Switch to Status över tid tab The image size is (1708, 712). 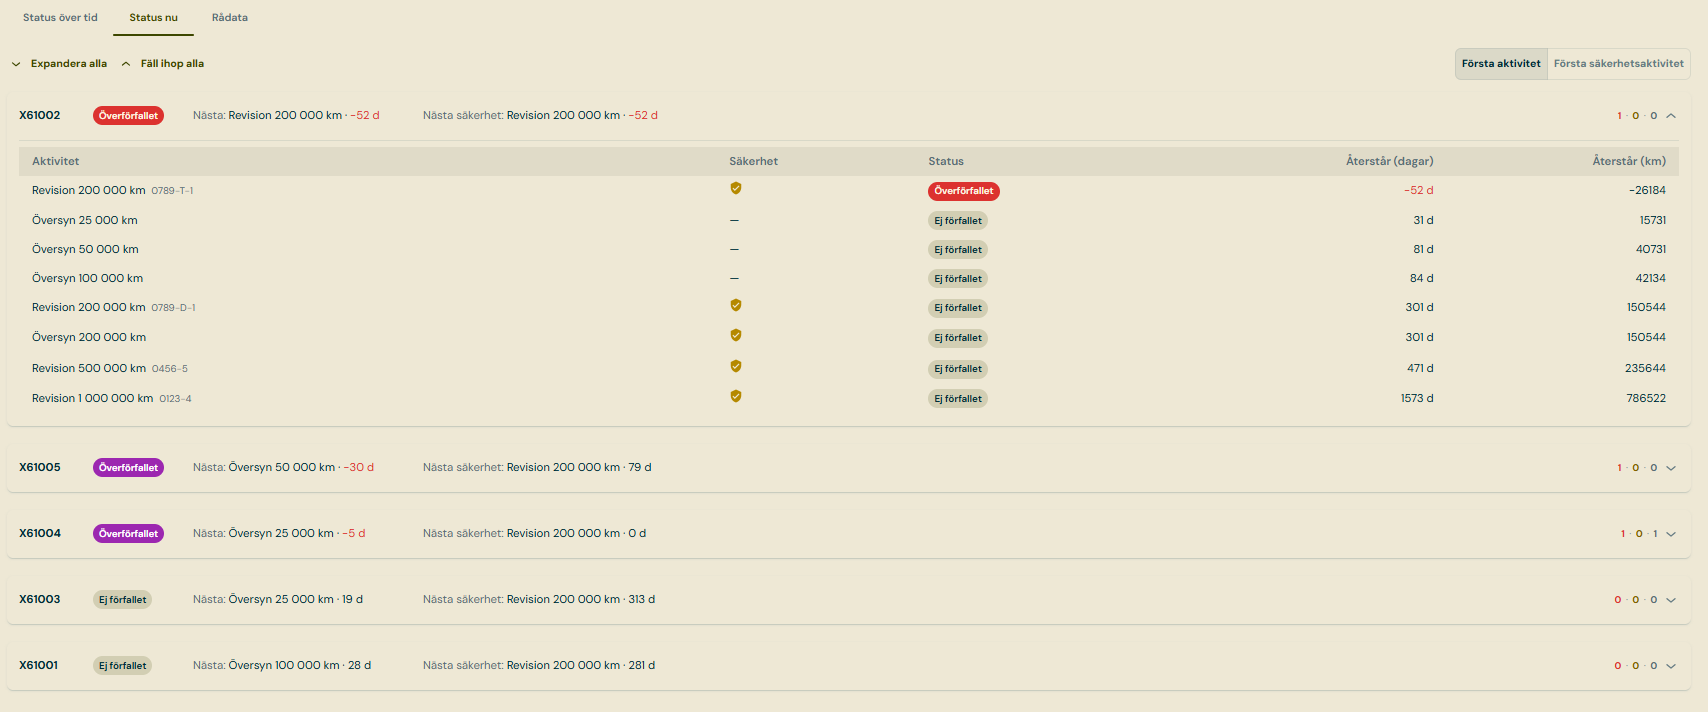pos(60,18)
